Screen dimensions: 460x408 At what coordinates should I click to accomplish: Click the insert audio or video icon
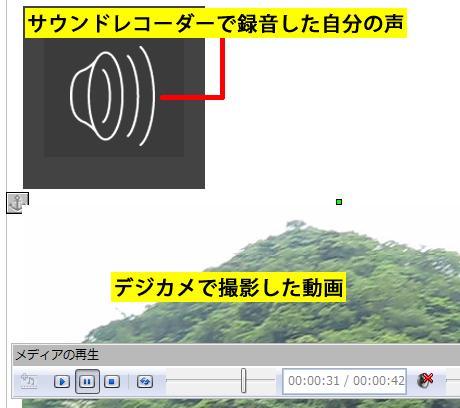click(29, 381)
